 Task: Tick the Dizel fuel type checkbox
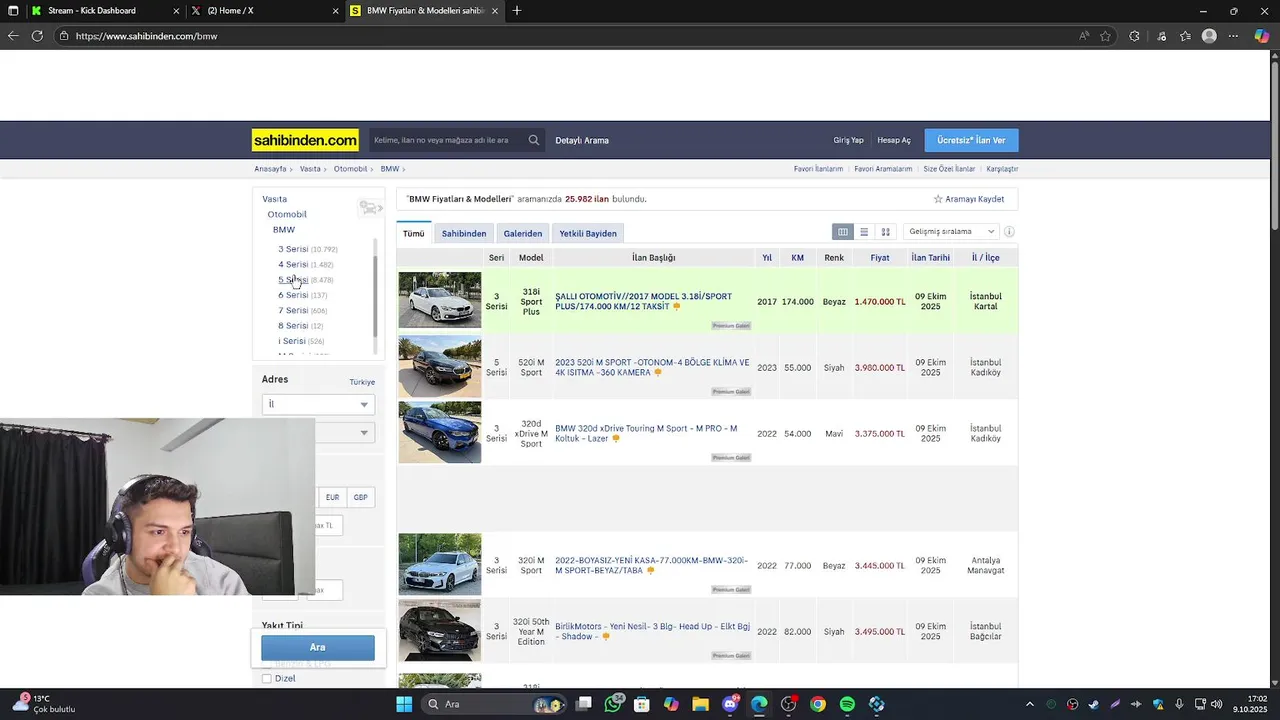tap(267, 678)
